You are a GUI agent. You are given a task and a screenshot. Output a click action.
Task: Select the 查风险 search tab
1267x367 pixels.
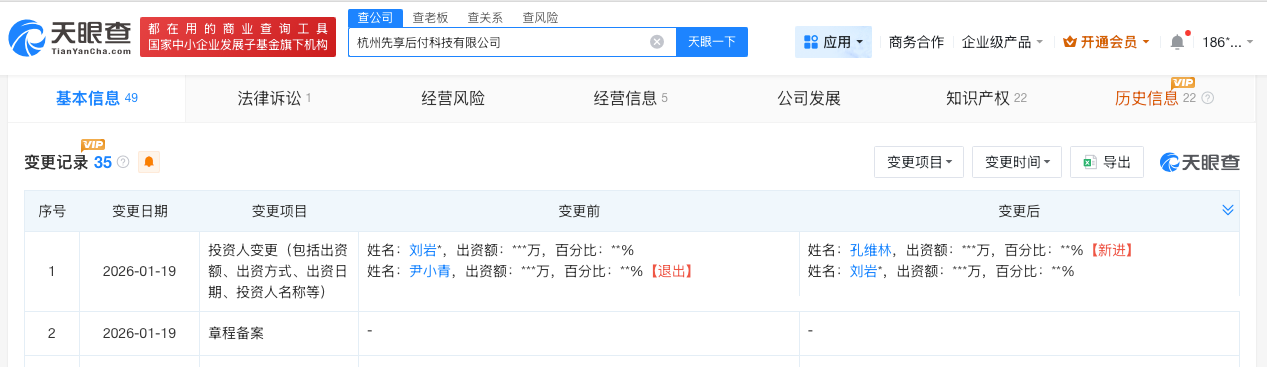pos(540,18)
